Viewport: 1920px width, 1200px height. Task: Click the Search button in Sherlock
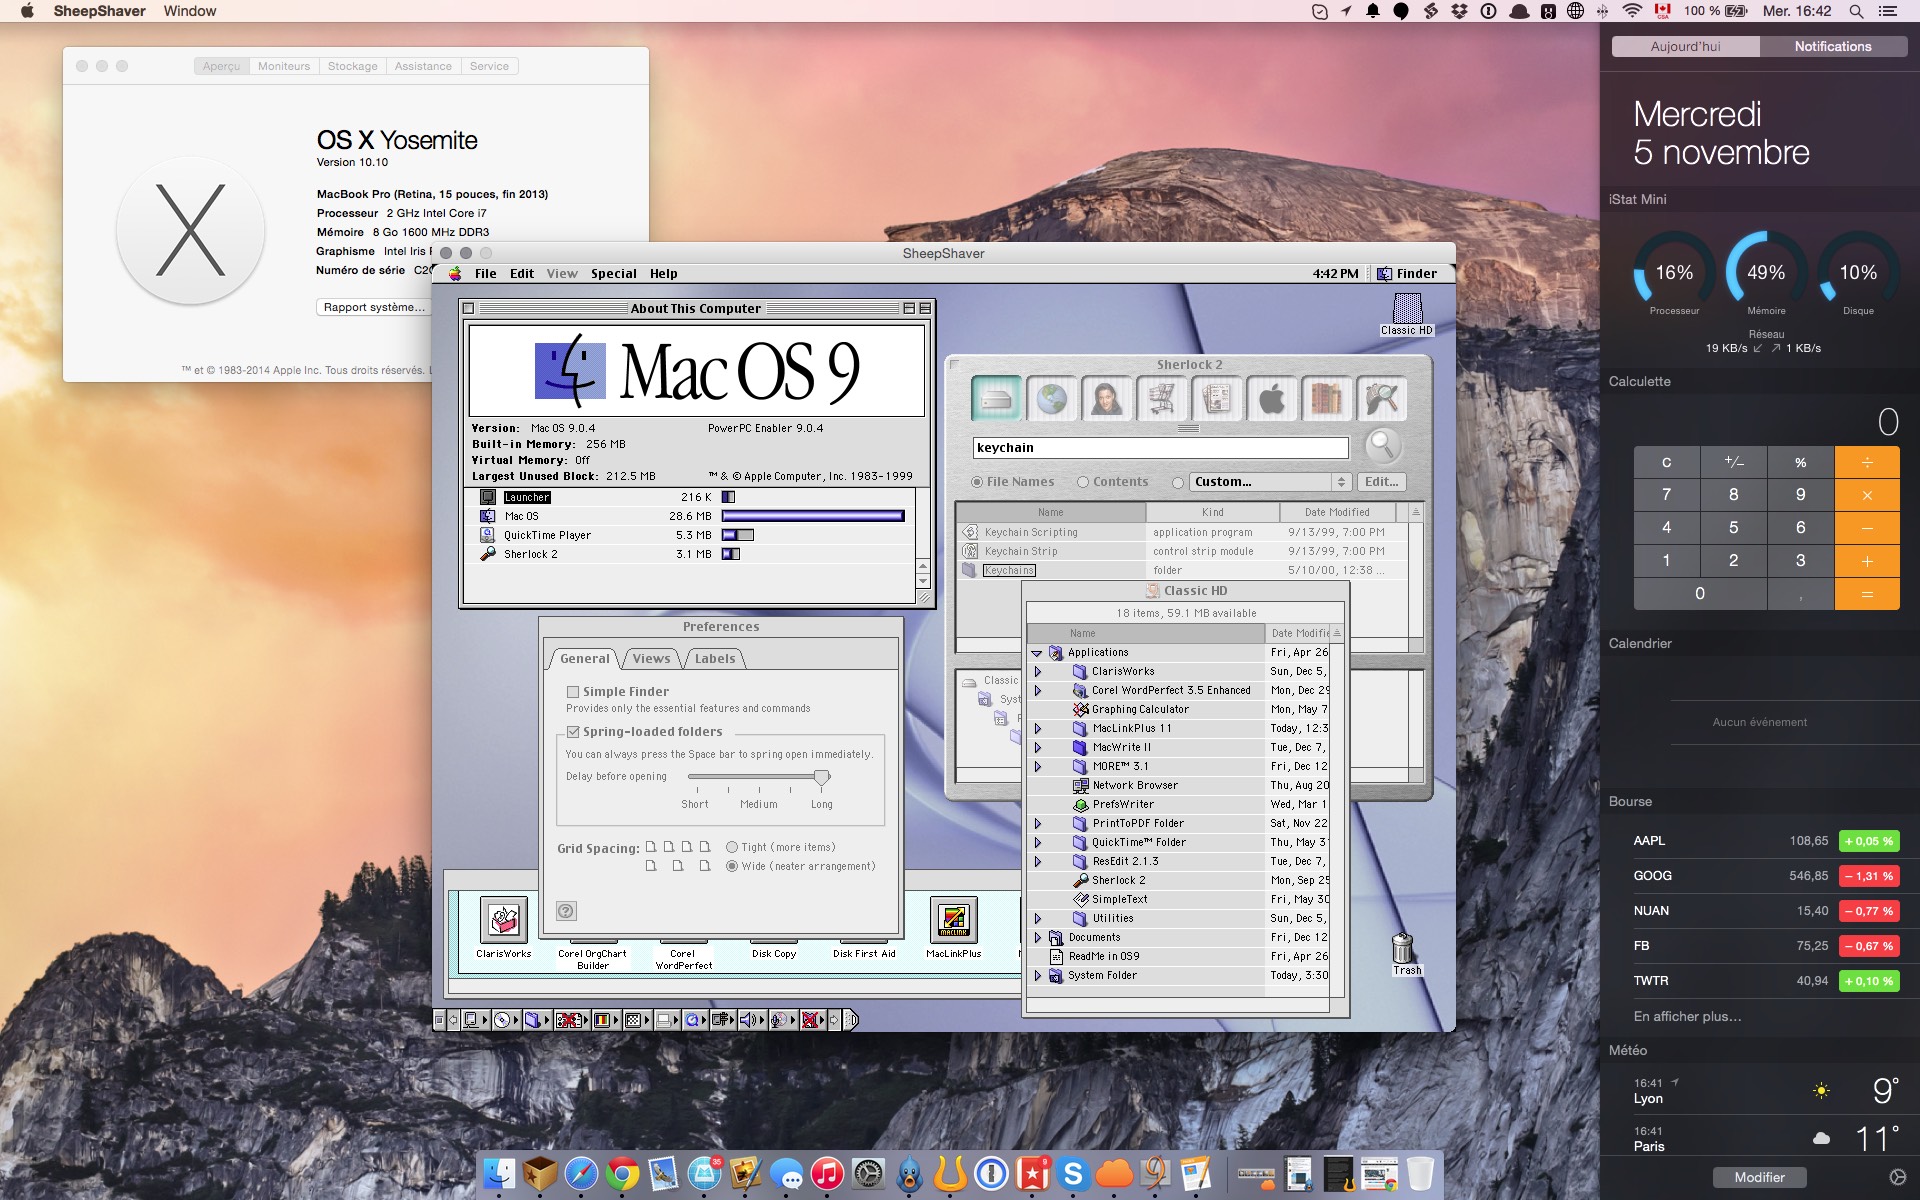[x=1381, y=445]
